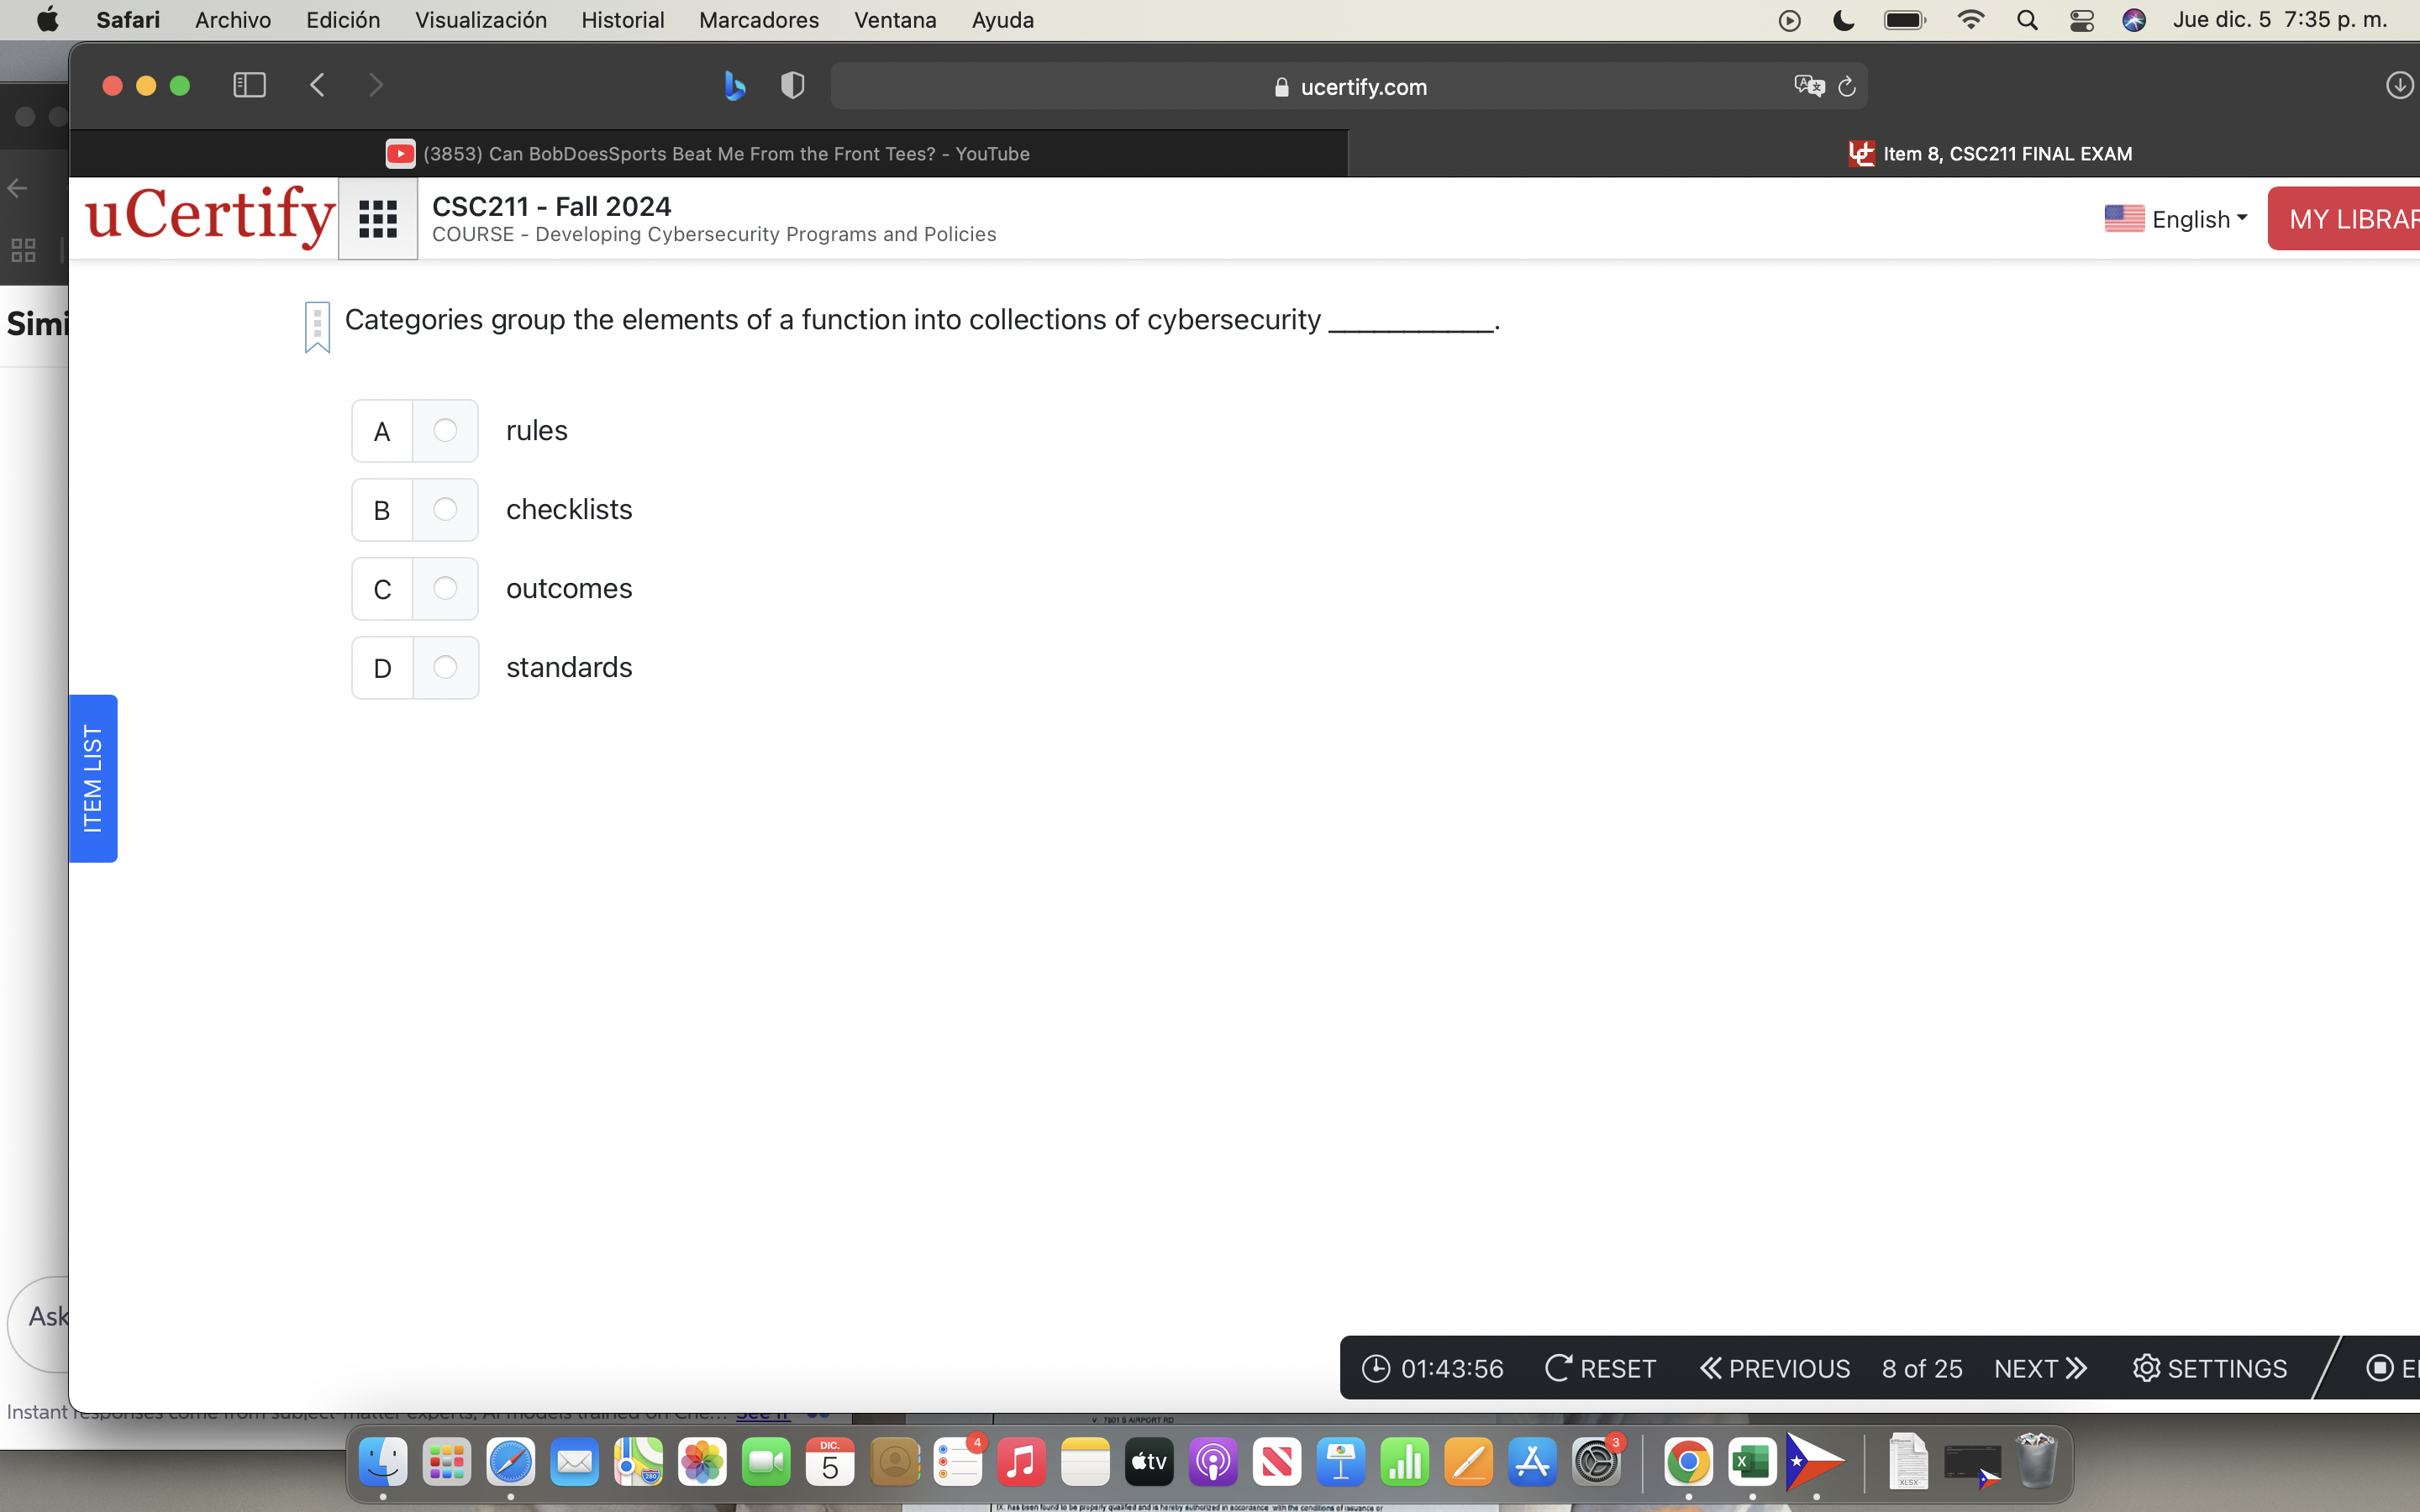Click the bookmark icon next to the question
The image size is (2420, 1512).
[x=316, y=325]
